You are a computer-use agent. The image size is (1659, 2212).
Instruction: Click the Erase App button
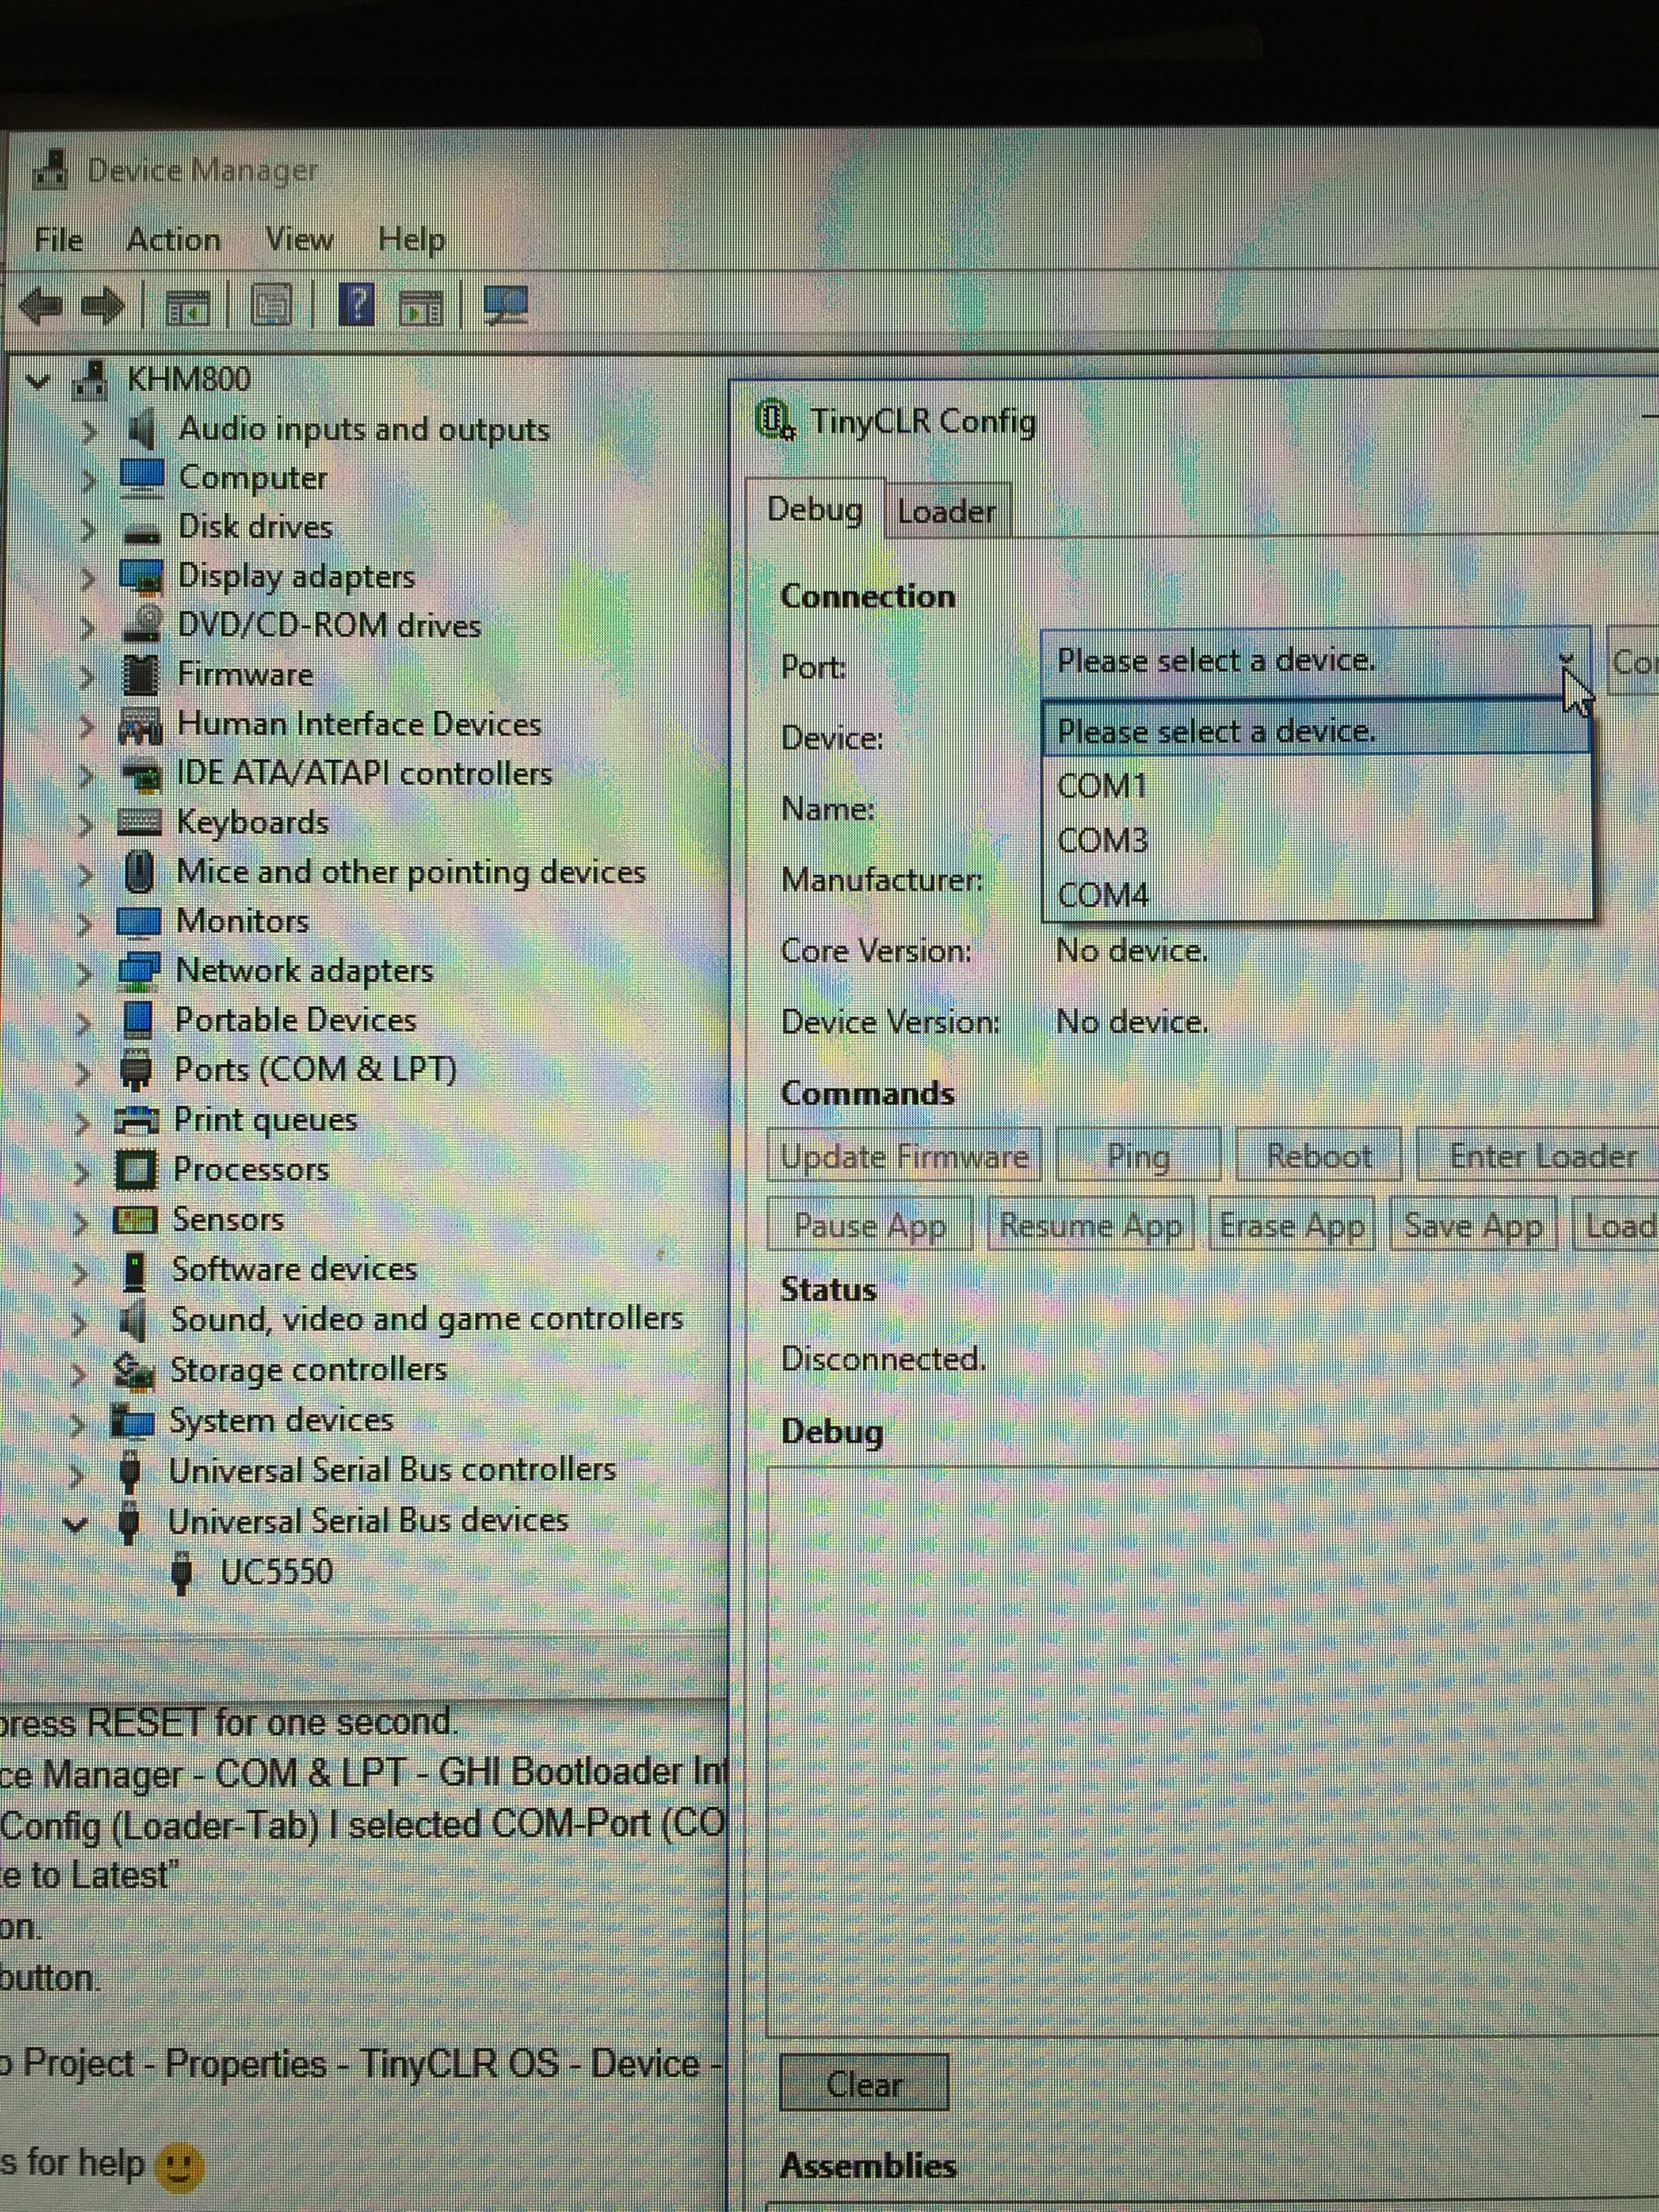click(1291, 1225)
